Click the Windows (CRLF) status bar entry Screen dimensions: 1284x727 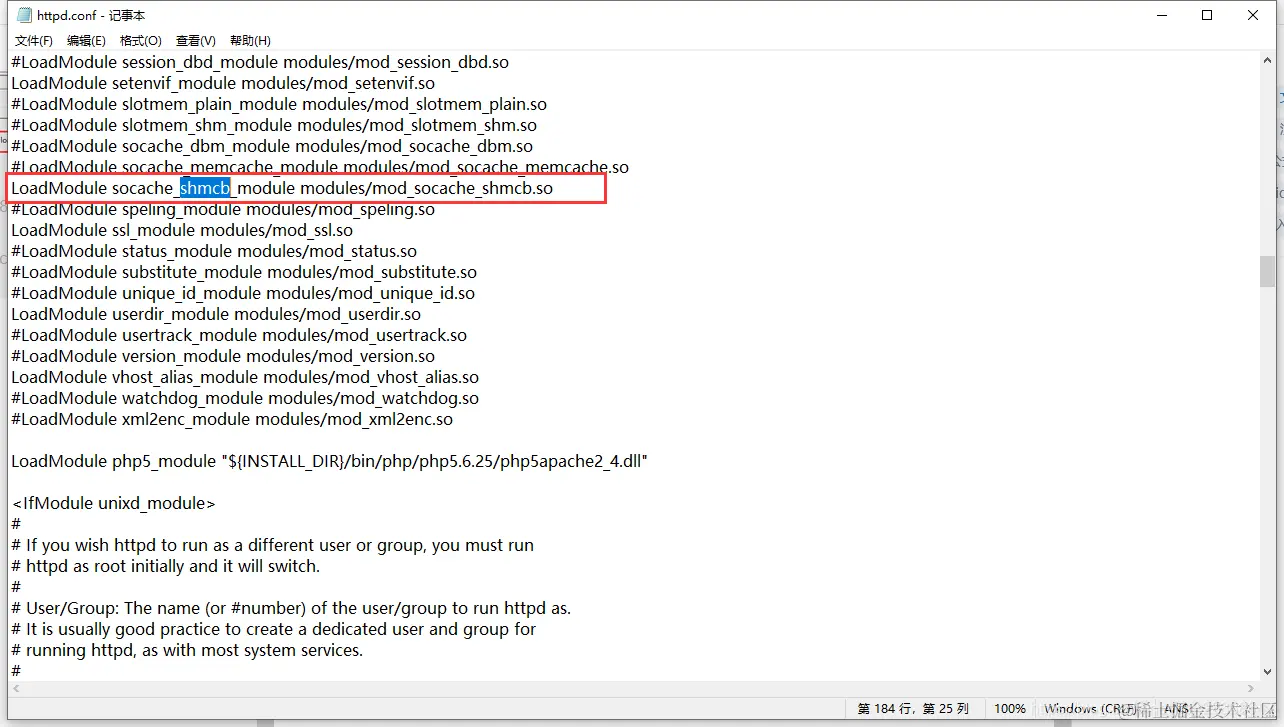(x=1092, y=708)
